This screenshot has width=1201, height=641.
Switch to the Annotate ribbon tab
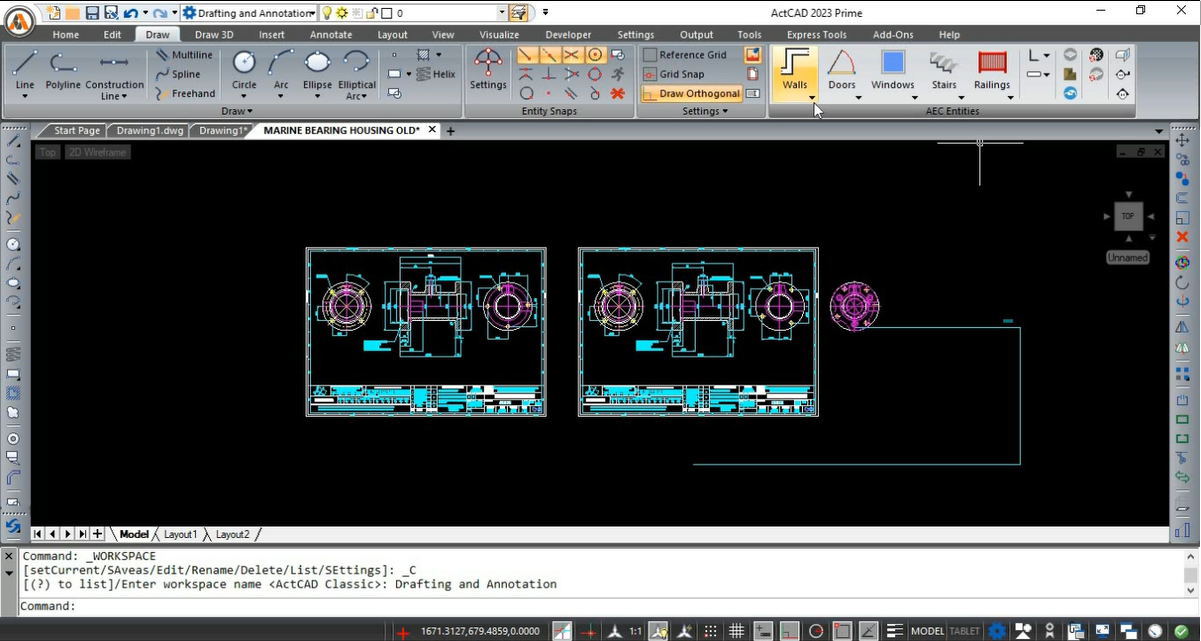pyautogui.click(x=330, y=33)
